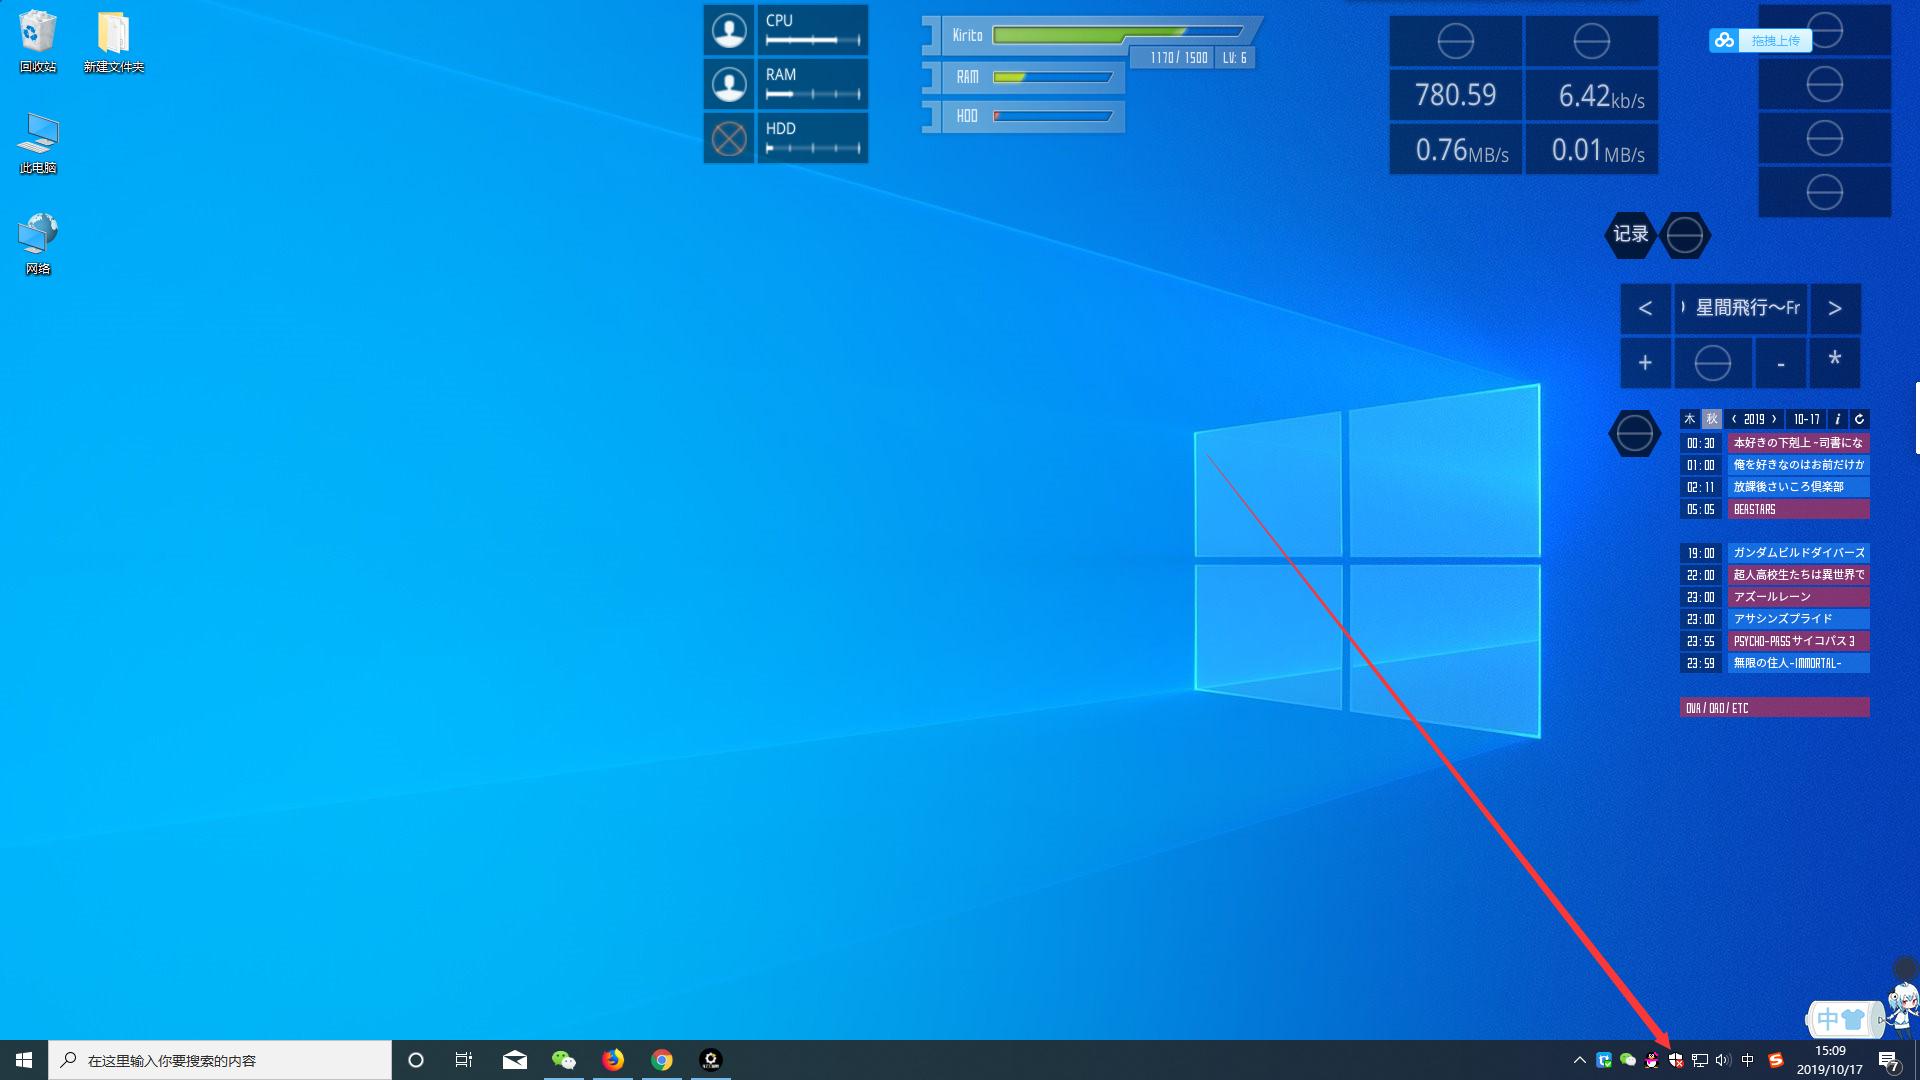Image resolution: width=1920 pixels, height=1080 pixels.
Task: Go to previous year in schedule widget
Action: coord(1734,419)
